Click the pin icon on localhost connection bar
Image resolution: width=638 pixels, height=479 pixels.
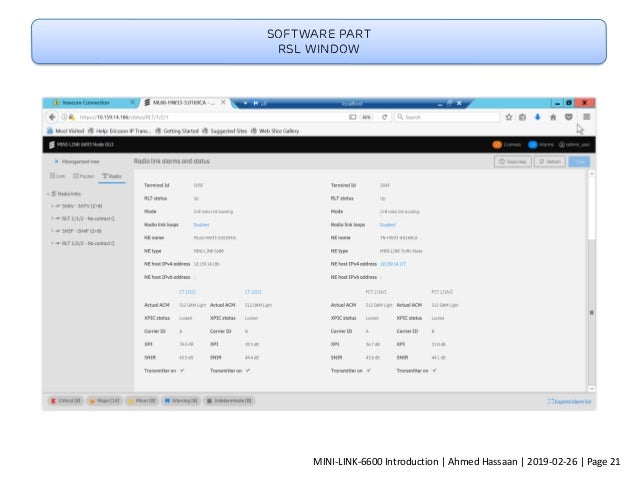pos(256,103)
